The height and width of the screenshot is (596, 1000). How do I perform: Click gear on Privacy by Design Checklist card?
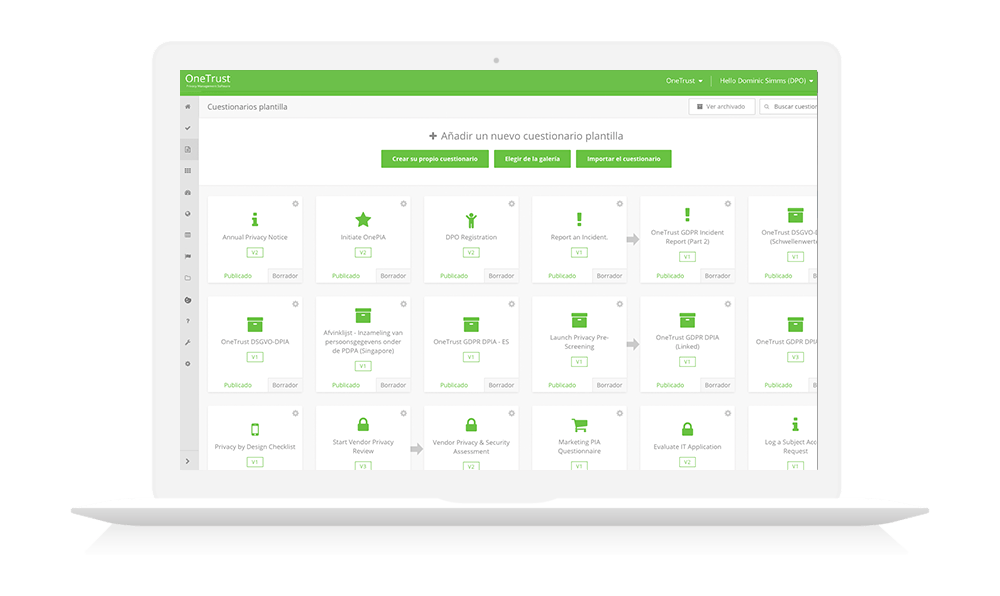[x=295, y=414]
